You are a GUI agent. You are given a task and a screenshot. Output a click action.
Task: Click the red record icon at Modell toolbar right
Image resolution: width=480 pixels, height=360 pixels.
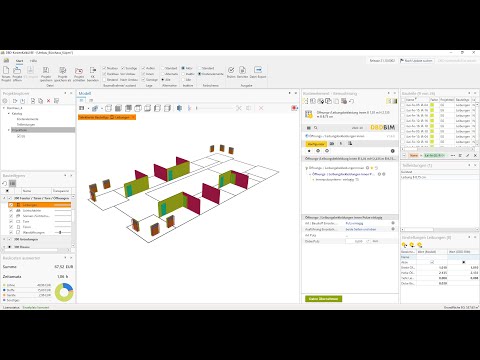pos(294,108)
